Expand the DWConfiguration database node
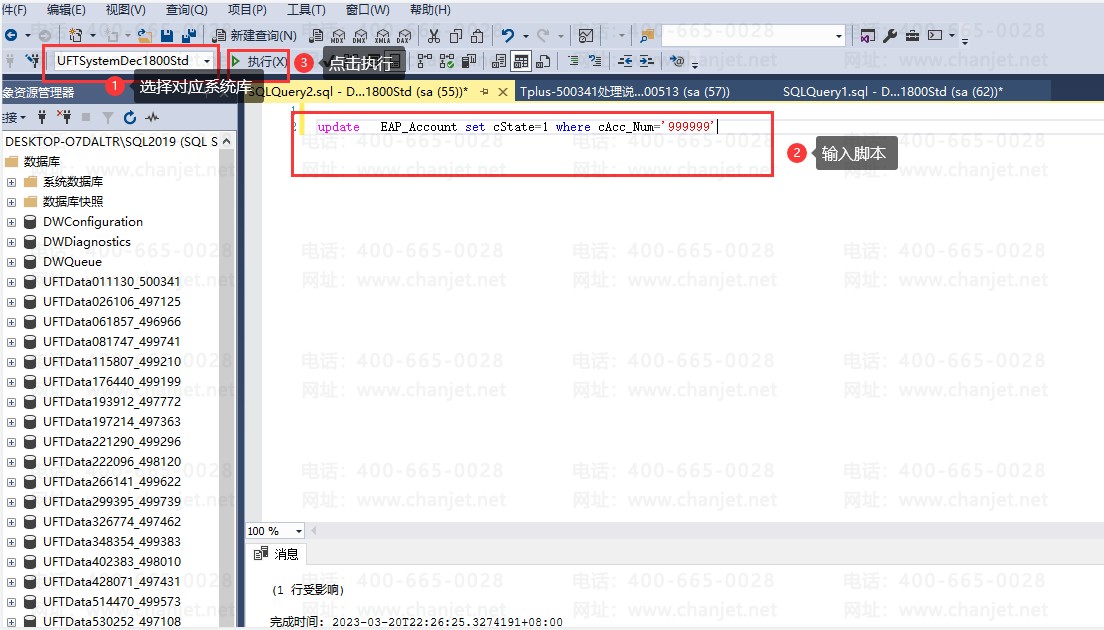1104x630 pixels. (11, 222)
